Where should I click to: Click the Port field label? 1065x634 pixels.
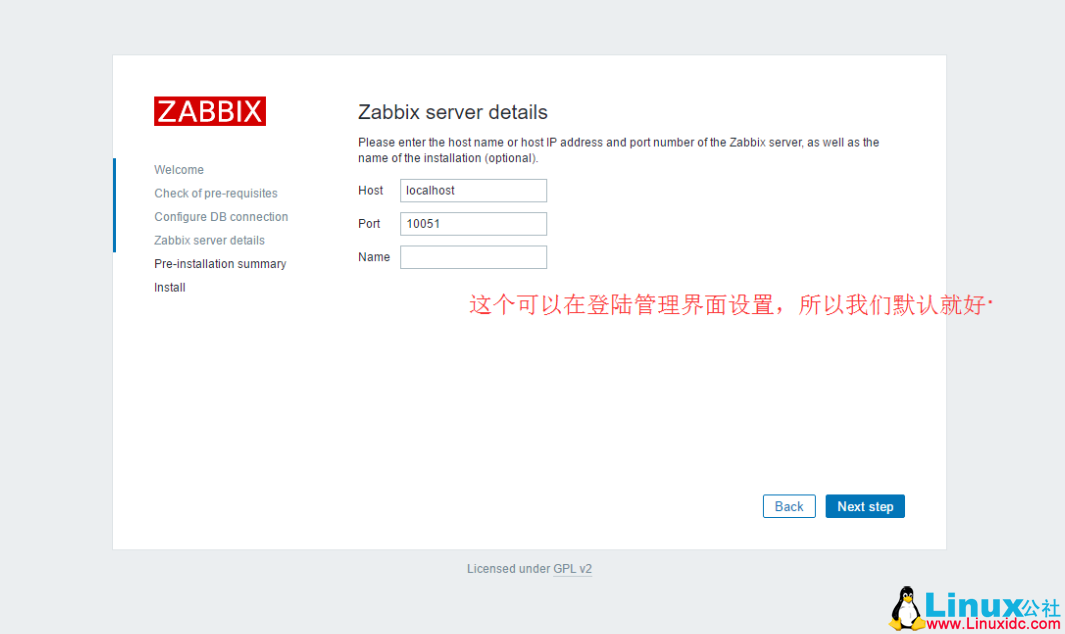[x=370, y=224]
